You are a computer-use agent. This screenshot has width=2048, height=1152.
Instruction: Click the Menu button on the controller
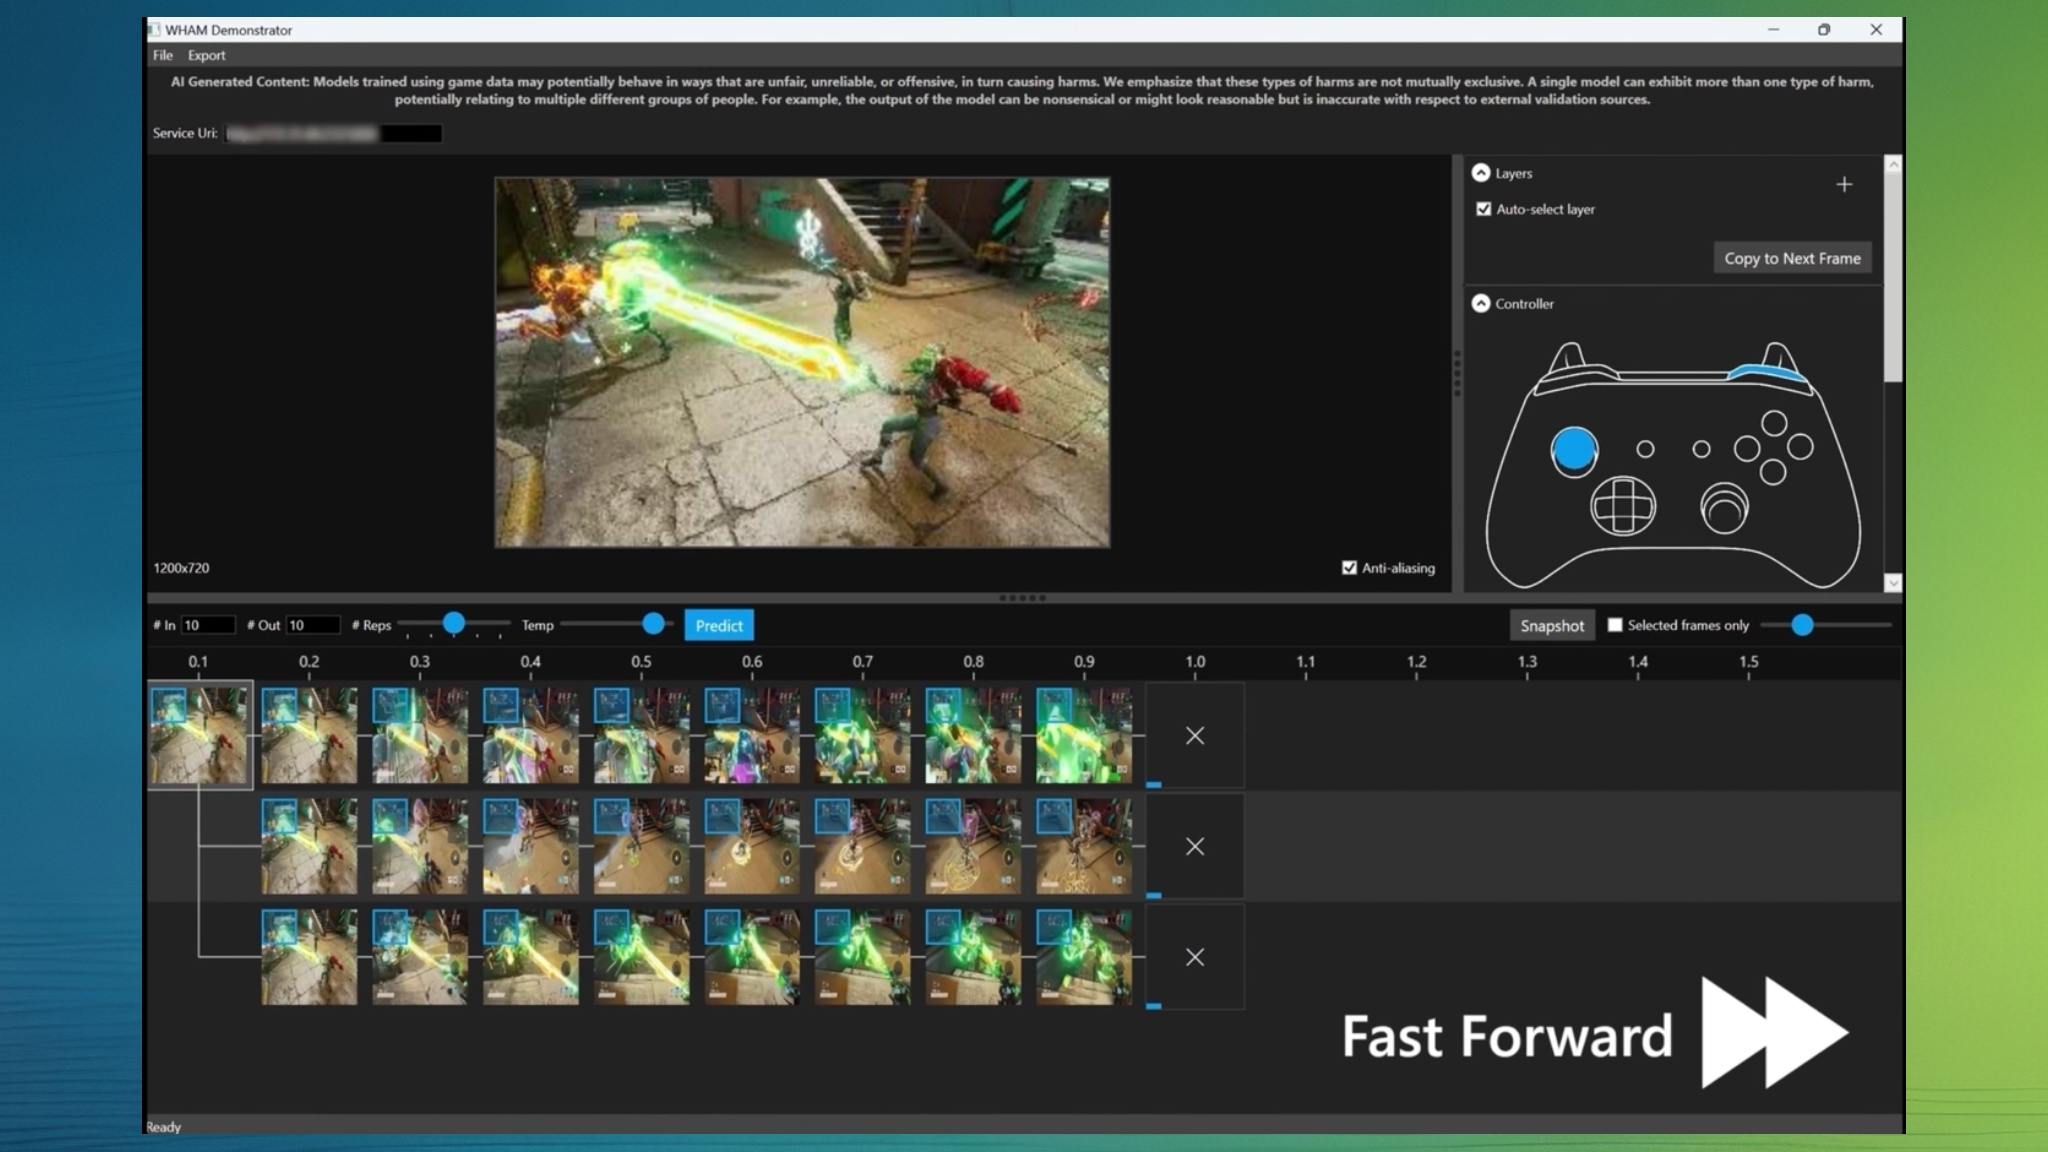coord(1701,449)
